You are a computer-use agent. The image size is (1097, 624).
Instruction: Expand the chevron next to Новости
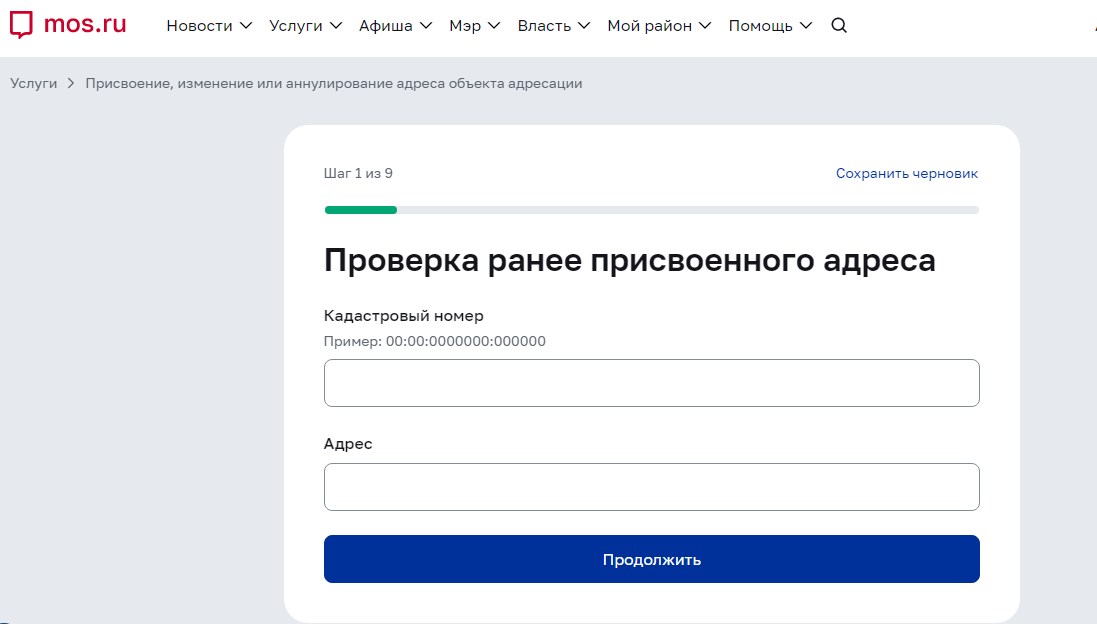[x=246, y=26]
